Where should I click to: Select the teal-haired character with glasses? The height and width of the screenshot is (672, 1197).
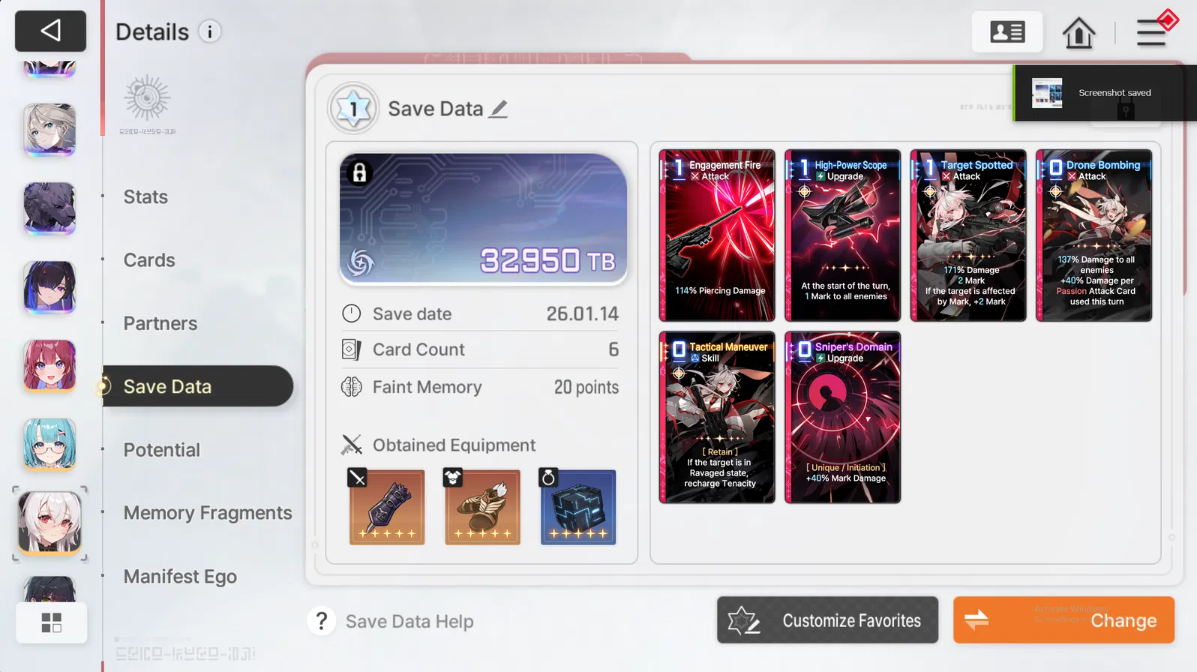50,444
